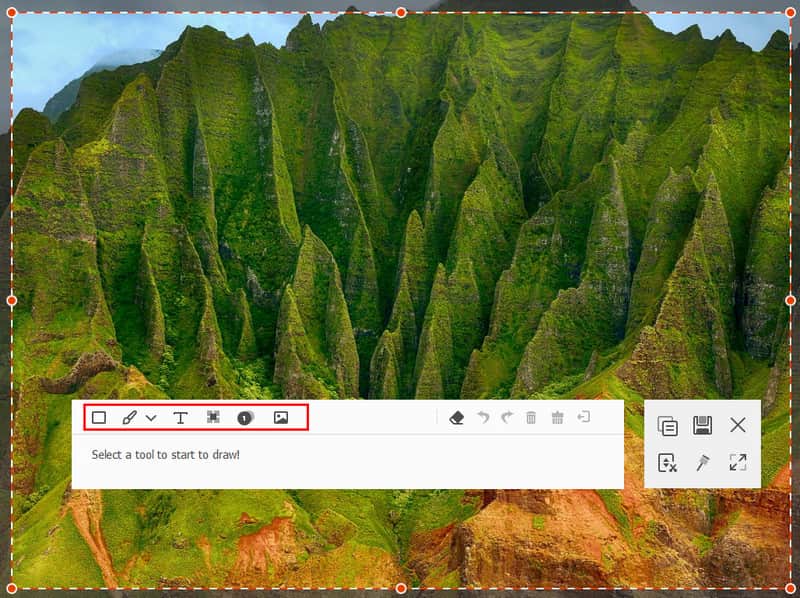800x598 pixels.
Task: Select the brush drawing tool
Action: tap(129, 418)
